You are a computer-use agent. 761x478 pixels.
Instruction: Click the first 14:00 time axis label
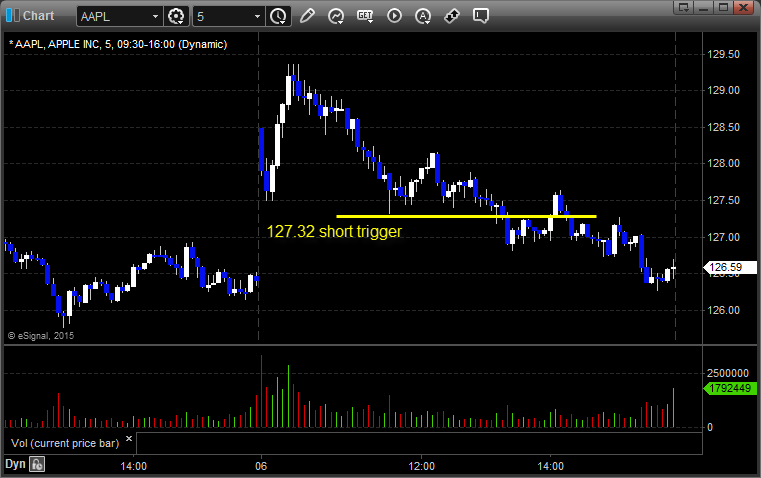tap(133, 466)
